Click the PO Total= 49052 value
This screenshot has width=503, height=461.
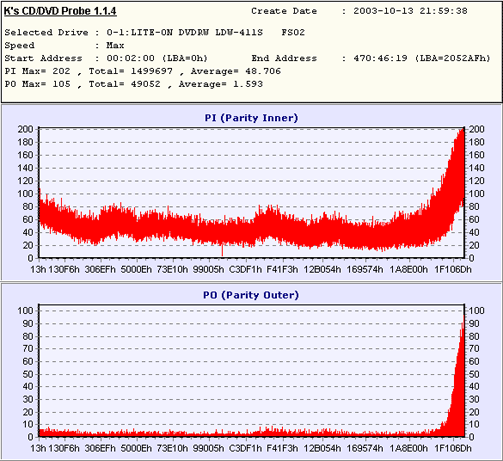(x=124, y=84)
